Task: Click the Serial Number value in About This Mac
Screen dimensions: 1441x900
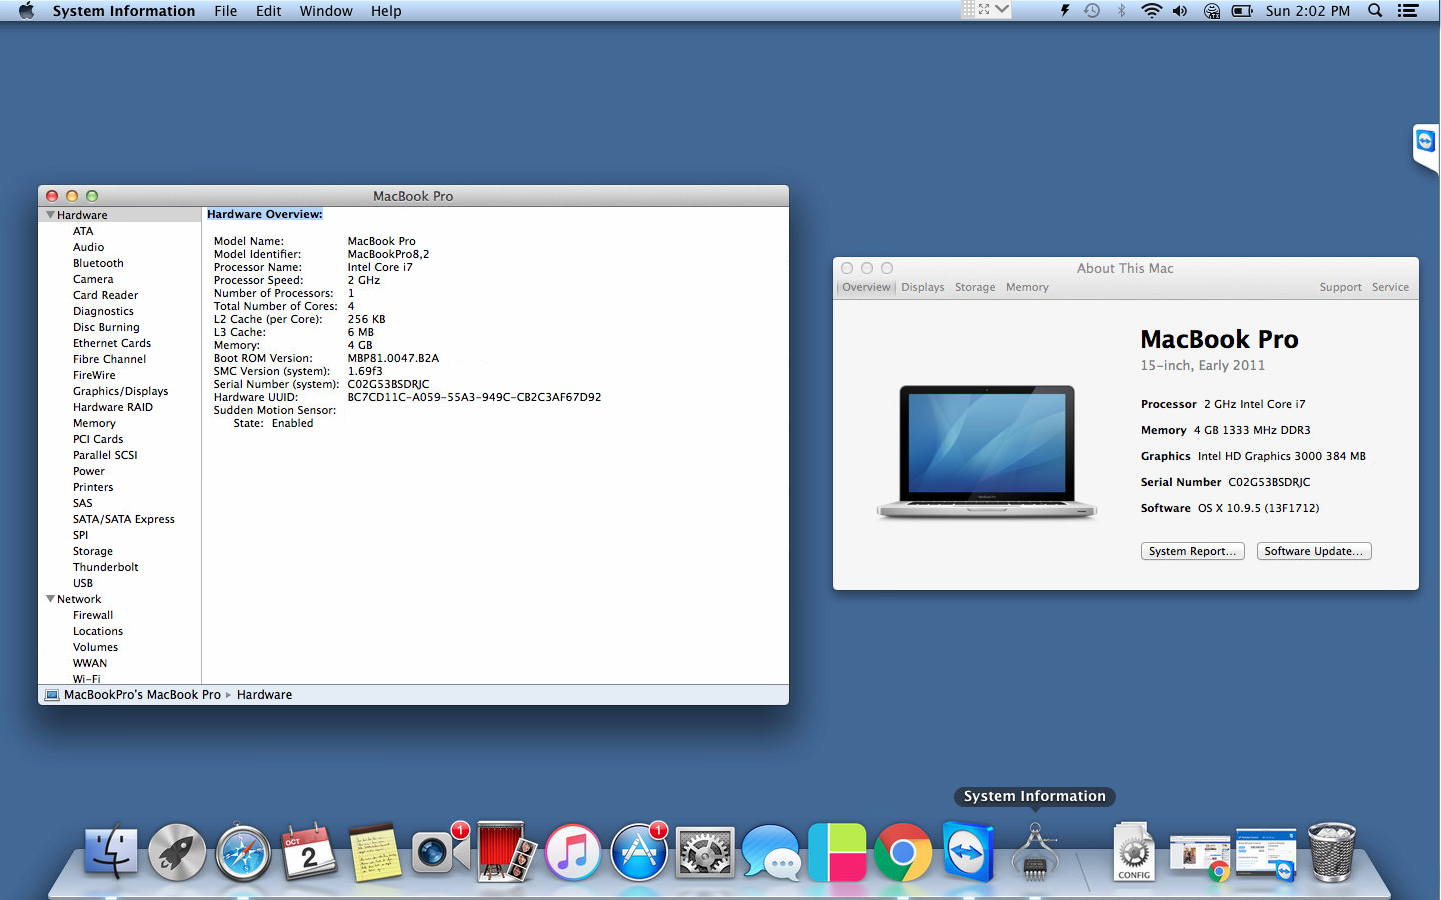Action: click(1269, 482)
